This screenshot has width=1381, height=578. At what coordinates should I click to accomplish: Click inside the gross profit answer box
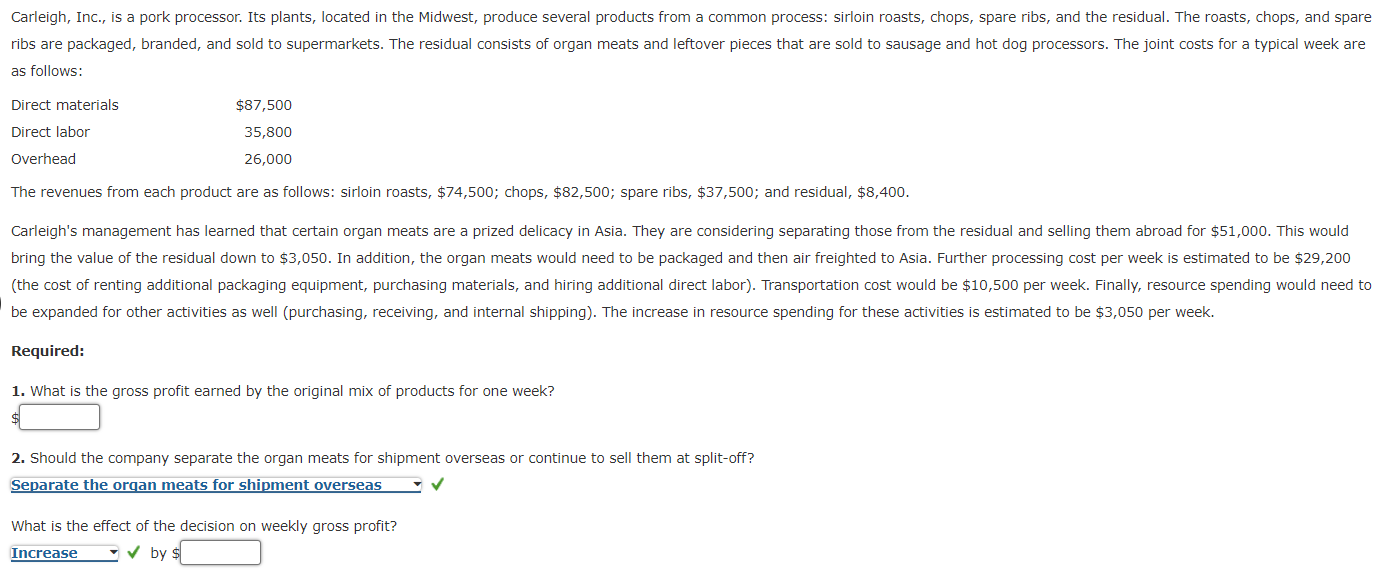pyautogui.click(x=58, y=416)
